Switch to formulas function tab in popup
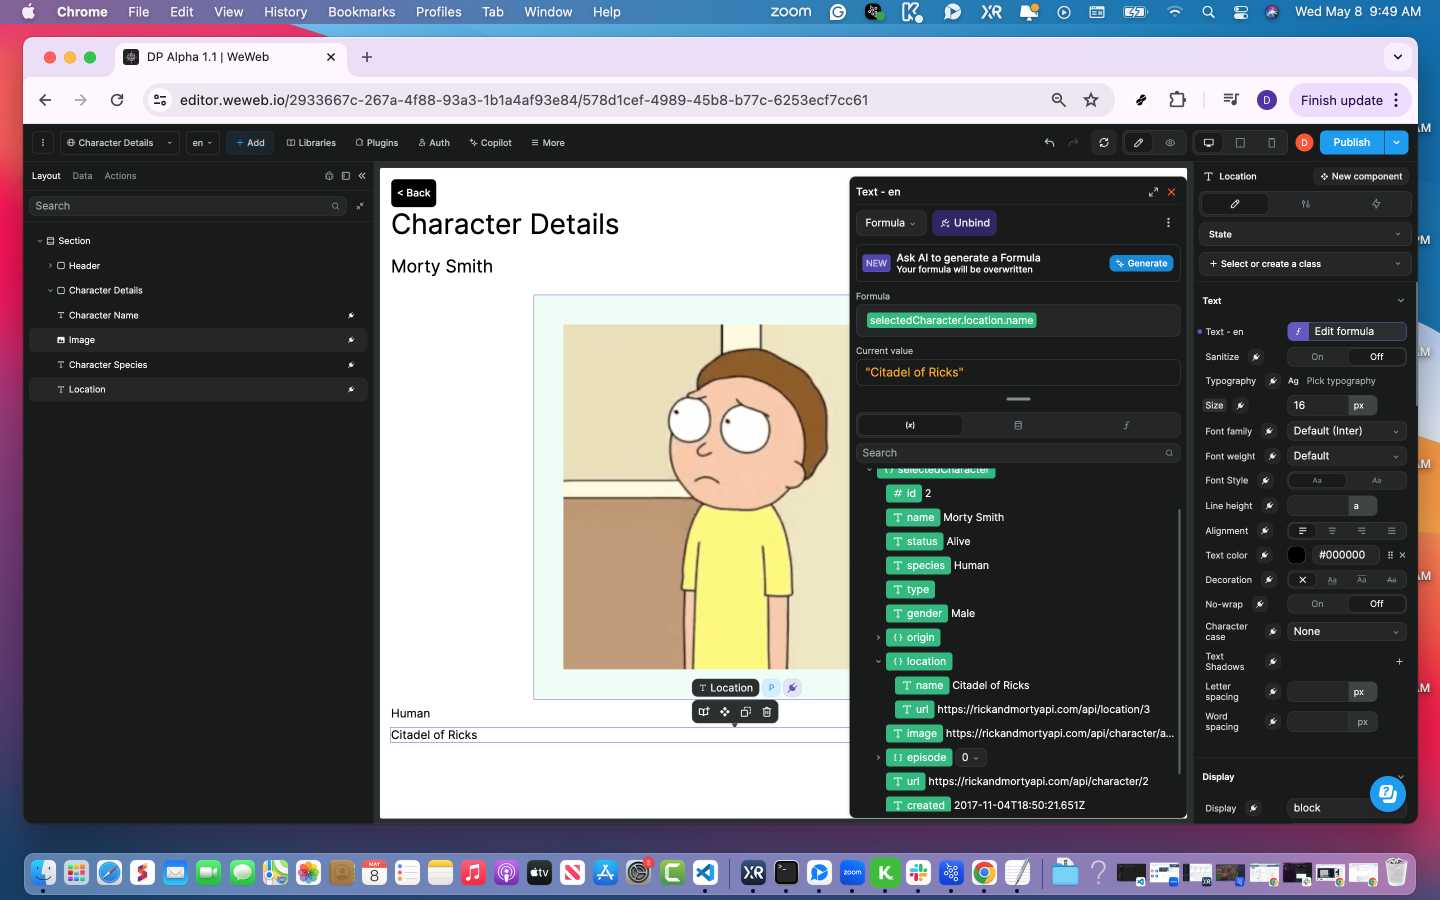This screenshot has width=1440, height=900. (x=1126, y=425)
